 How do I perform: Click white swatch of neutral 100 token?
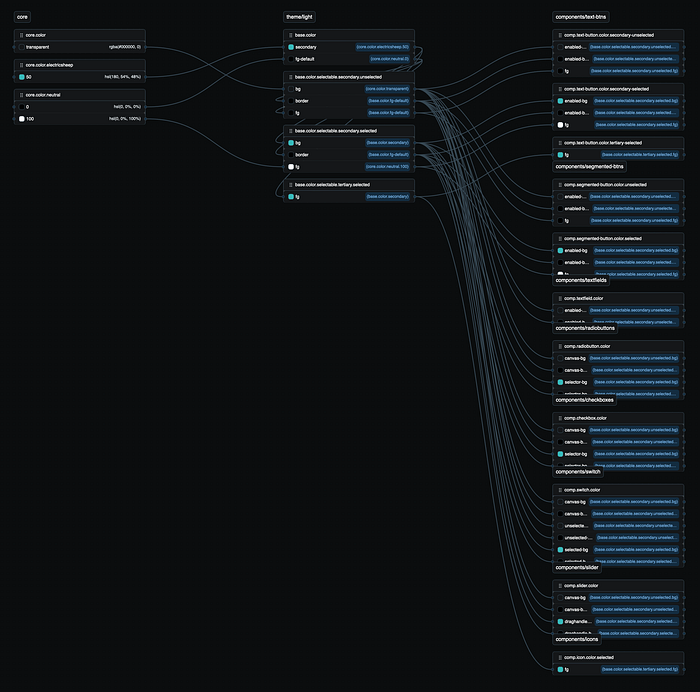point(21,119)
